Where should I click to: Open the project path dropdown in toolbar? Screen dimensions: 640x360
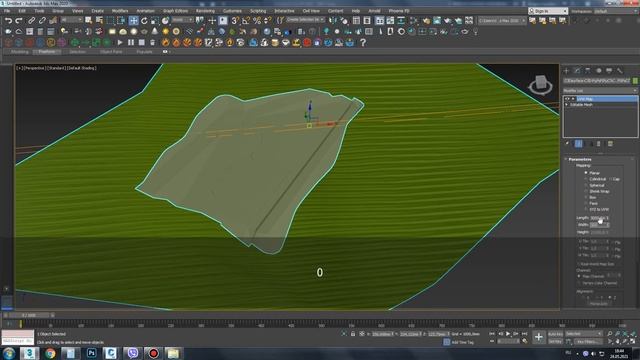pyautogui.click(x=502, y=20)
